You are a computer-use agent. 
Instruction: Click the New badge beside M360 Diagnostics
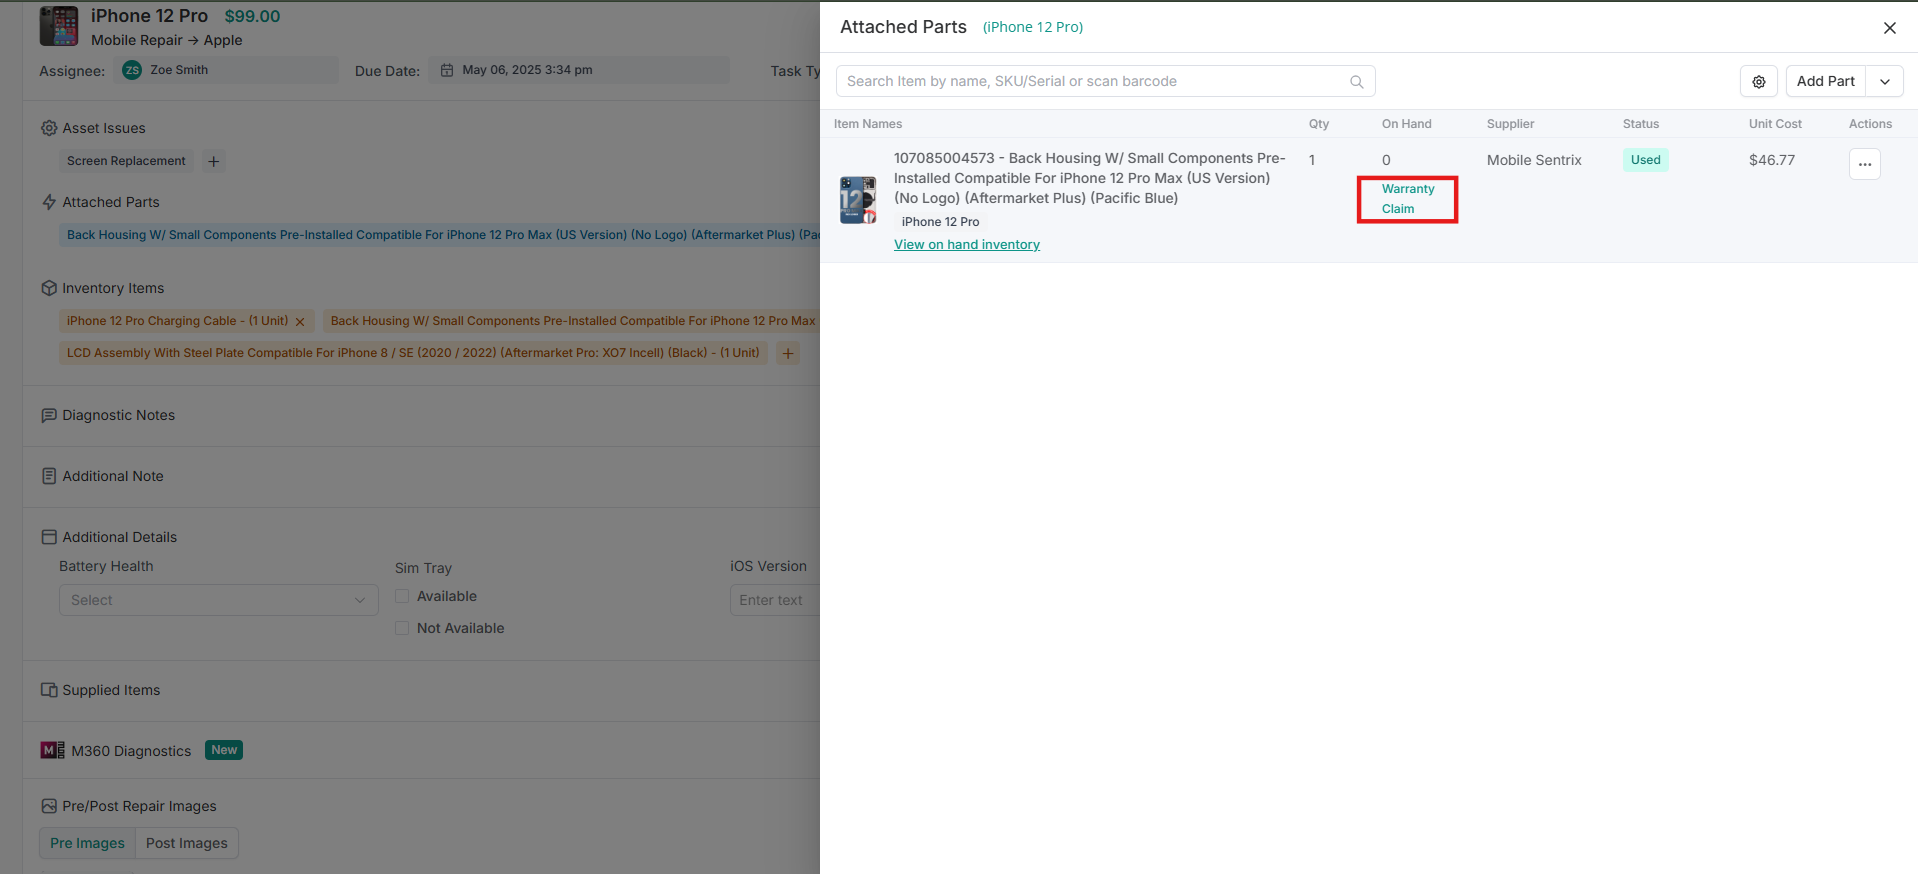224,750
